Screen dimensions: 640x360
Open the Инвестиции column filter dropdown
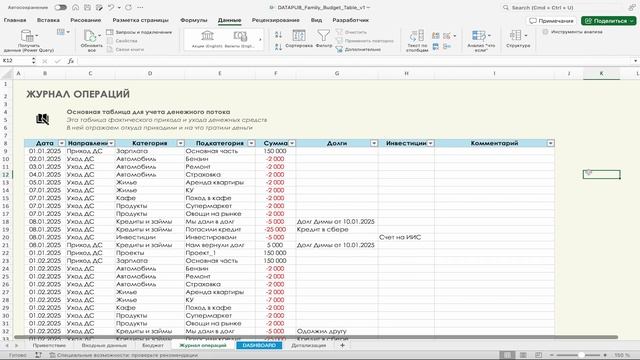click(431, 143)
